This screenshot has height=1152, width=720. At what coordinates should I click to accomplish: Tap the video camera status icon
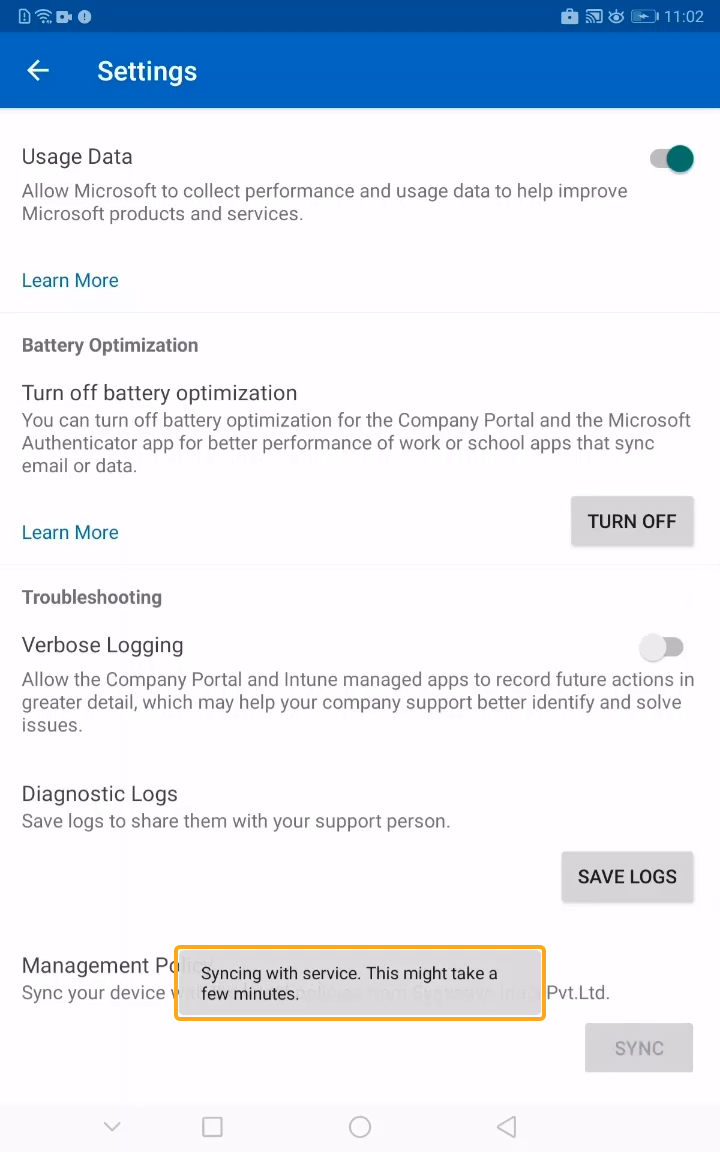coord(65,16)
